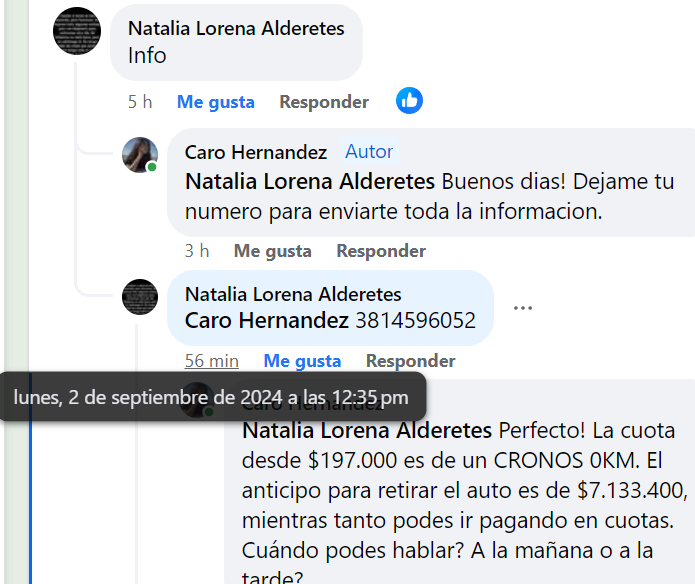Open the three-dots comment options menu
695x584 pixels.
point(523,308)
